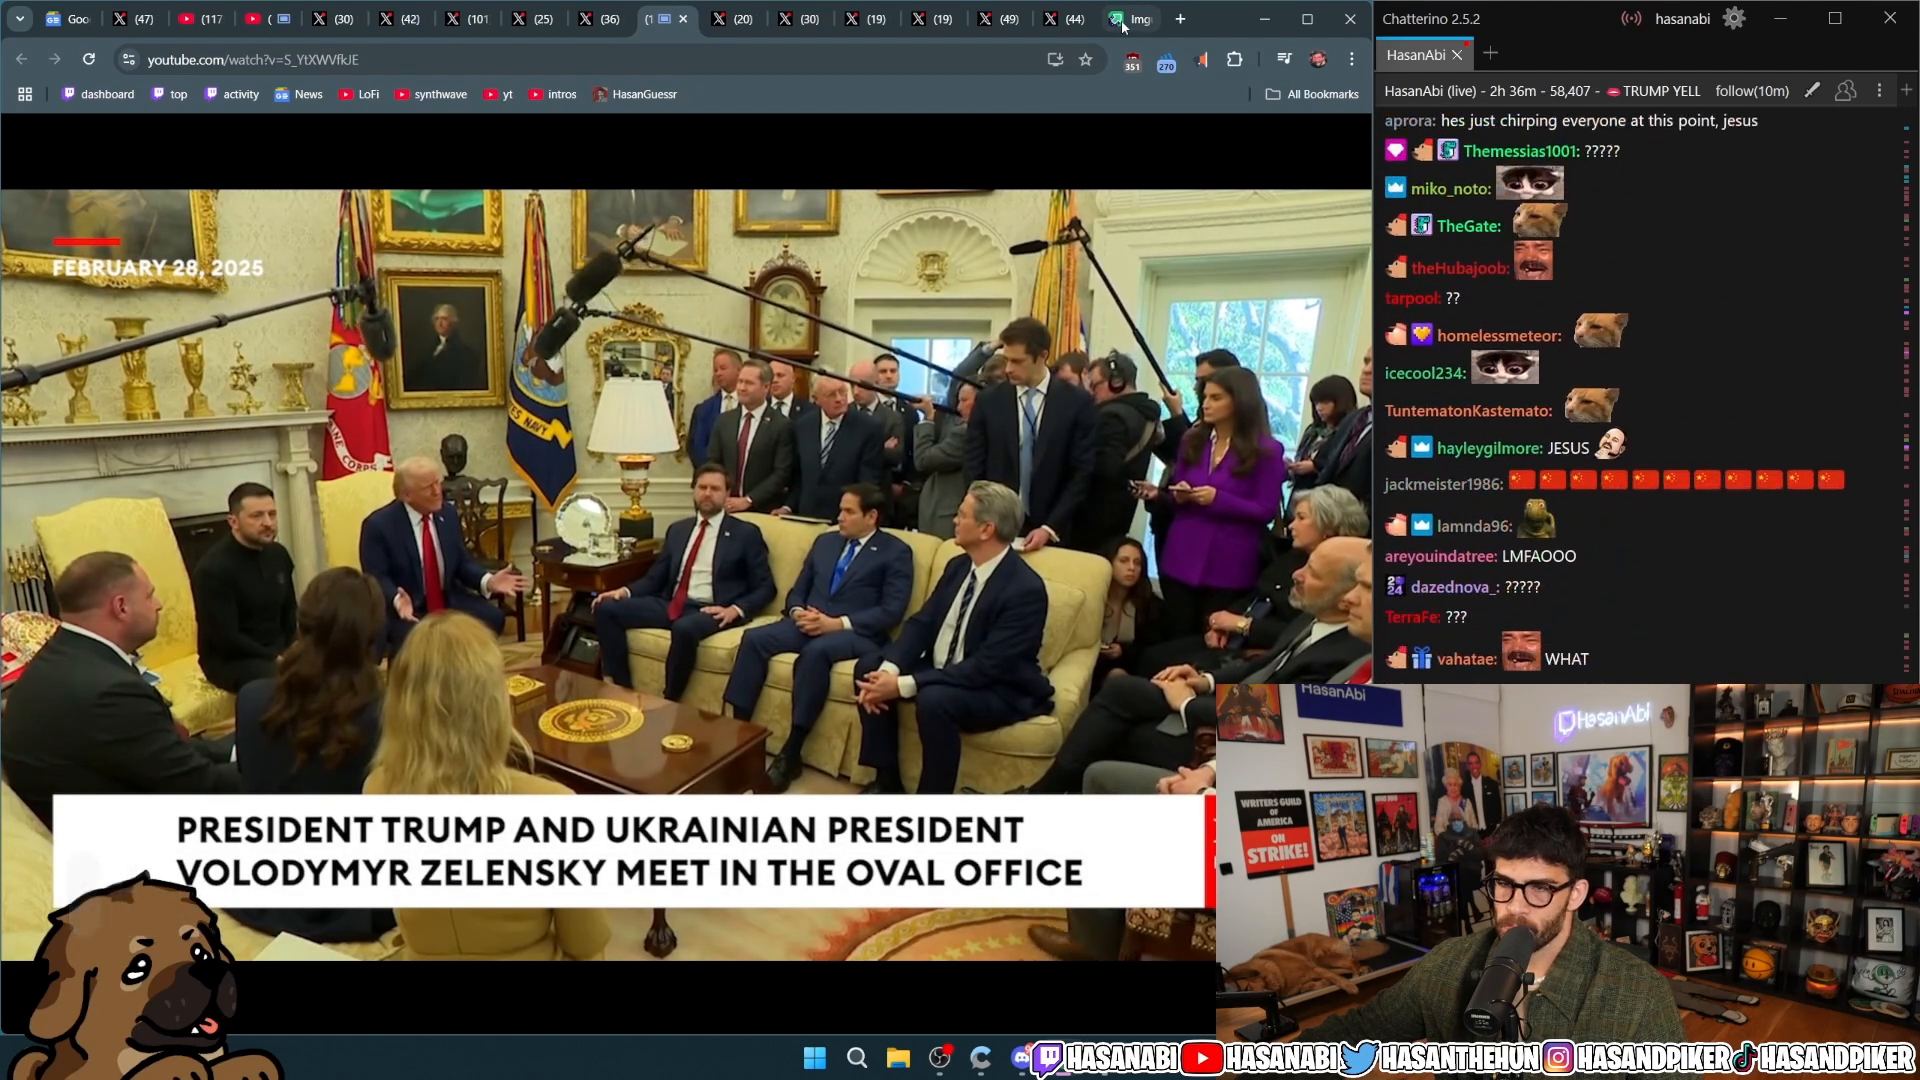1920x1080 pixels.
Task: Add new Chatterino tab with plus
Action: pos(1491,54)
